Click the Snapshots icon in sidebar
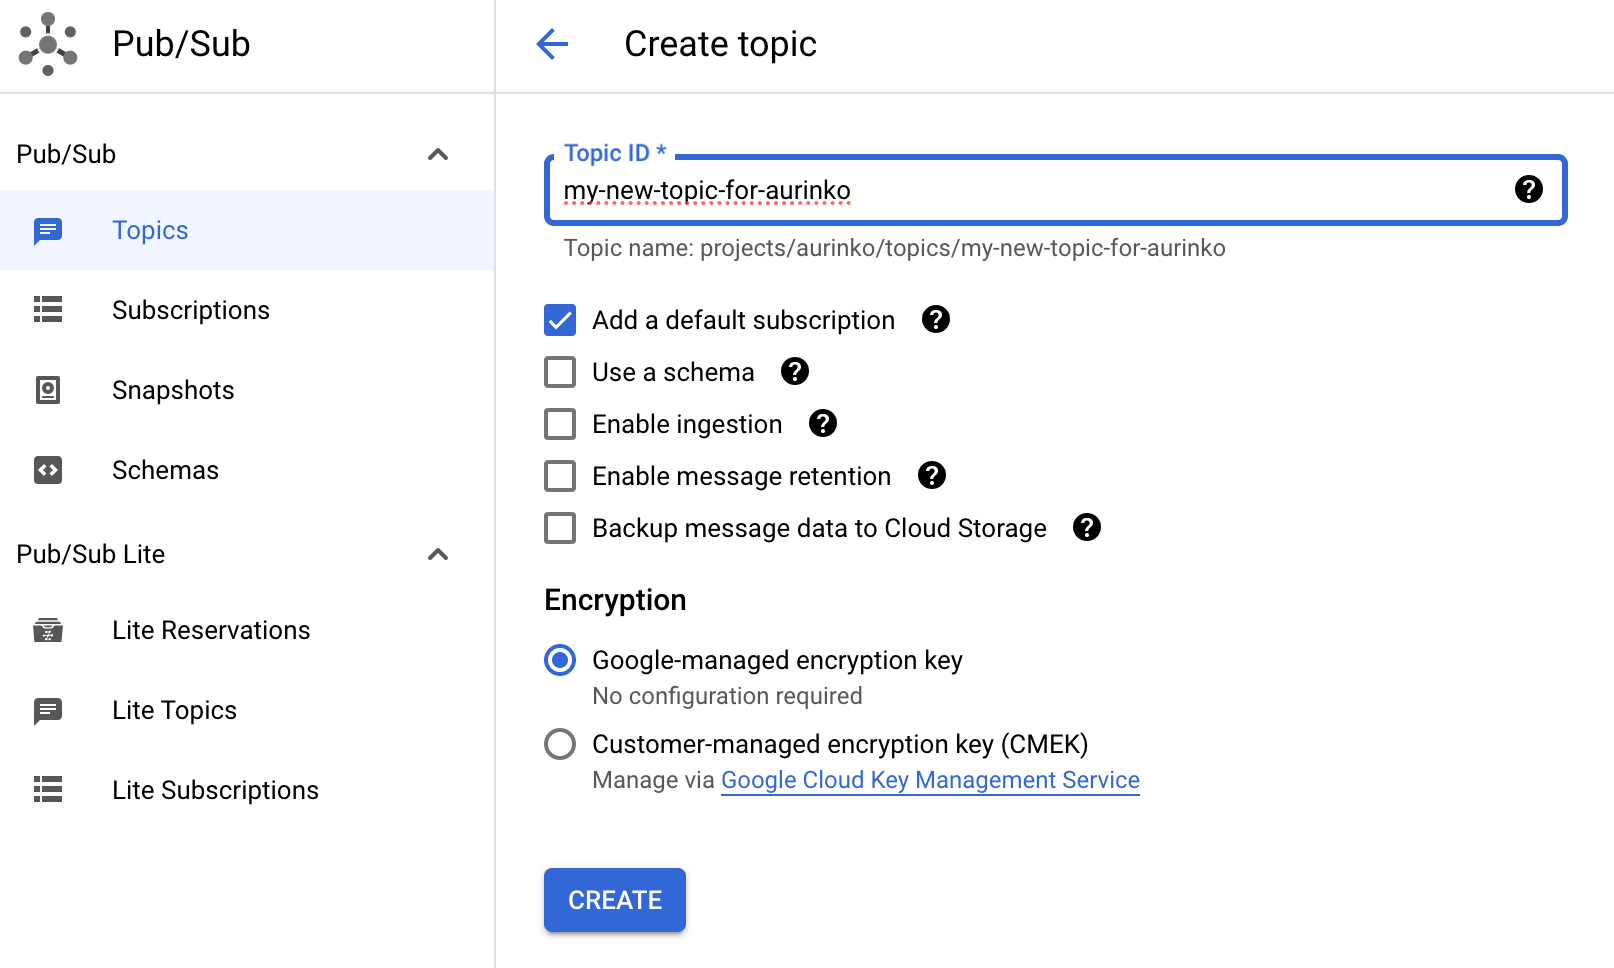The width and height of the screenshot is (1614, 968). [48, 390]
